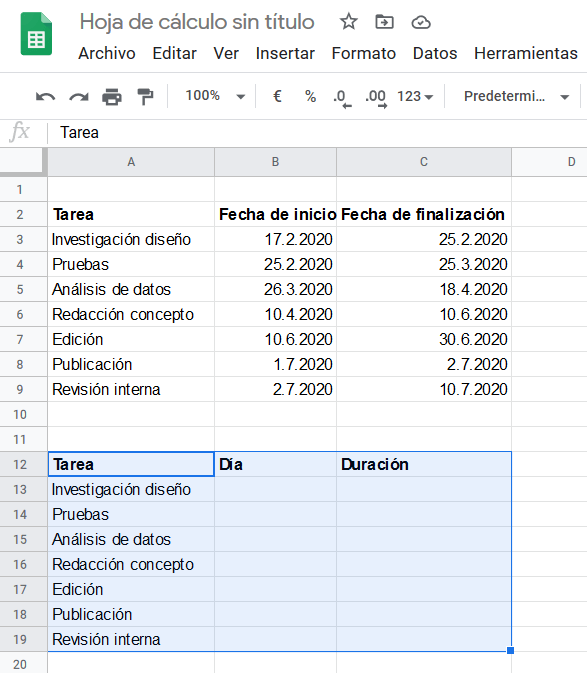Select the 'Día' header cell
The image size is (587, 673).
point(275,464)
